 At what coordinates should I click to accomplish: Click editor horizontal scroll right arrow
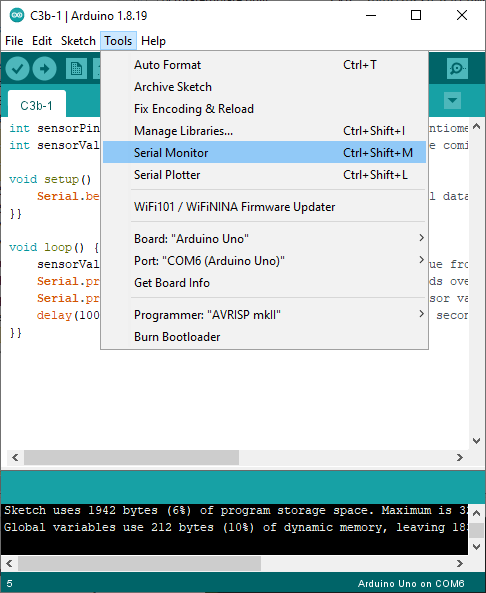coord(460,458)
